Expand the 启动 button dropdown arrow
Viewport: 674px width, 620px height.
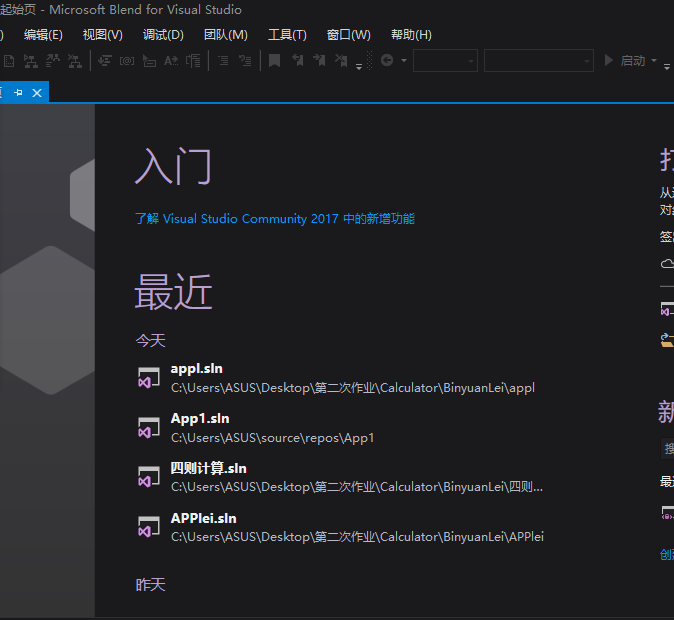(x=654, y=61)
